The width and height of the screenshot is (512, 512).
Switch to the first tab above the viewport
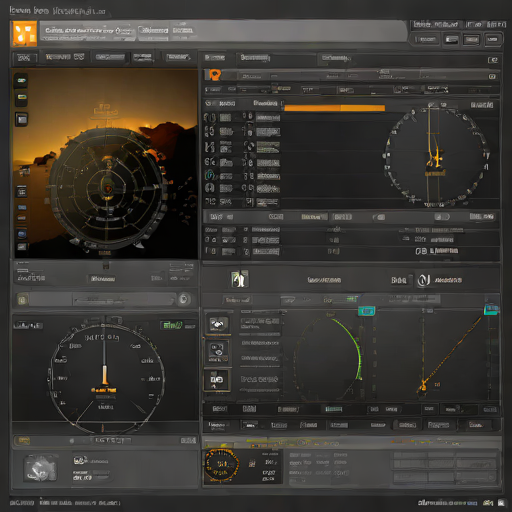click(x=24, y=58)
